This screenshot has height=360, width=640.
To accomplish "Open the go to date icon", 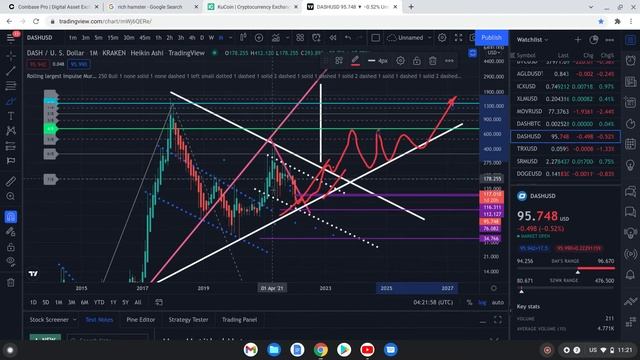I will coord(159,302).
